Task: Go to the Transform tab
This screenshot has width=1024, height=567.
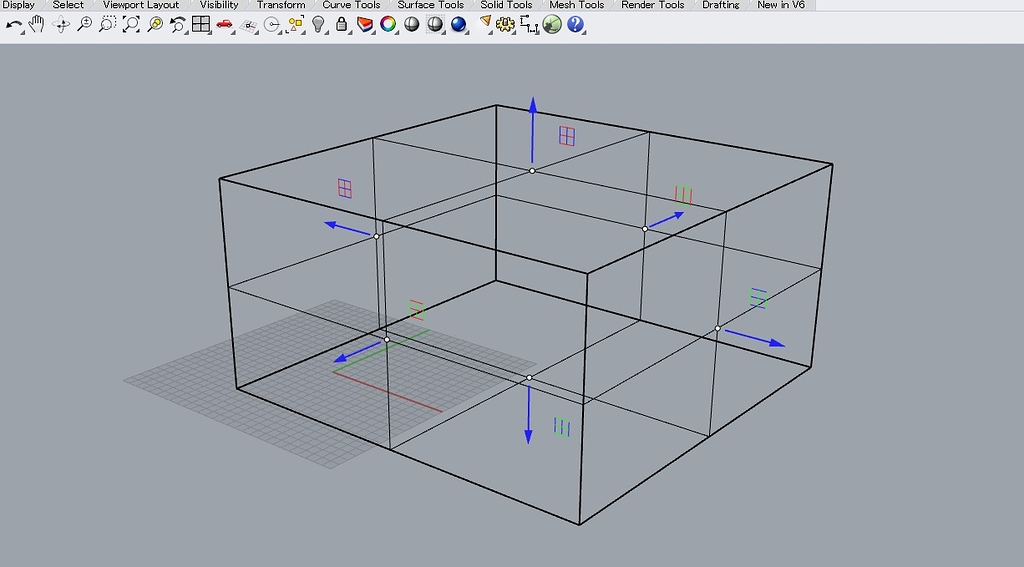Action: (x=281, y=5)
